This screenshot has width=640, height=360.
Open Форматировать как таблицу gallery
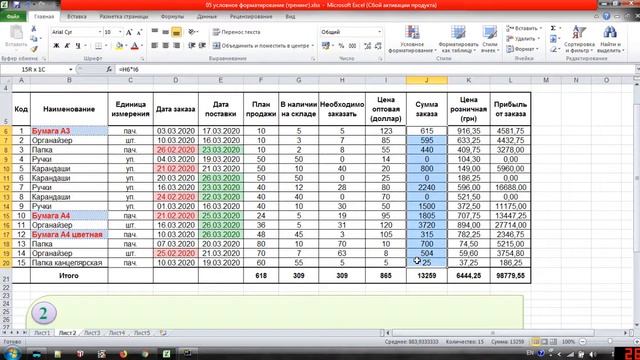pos(458,39)
